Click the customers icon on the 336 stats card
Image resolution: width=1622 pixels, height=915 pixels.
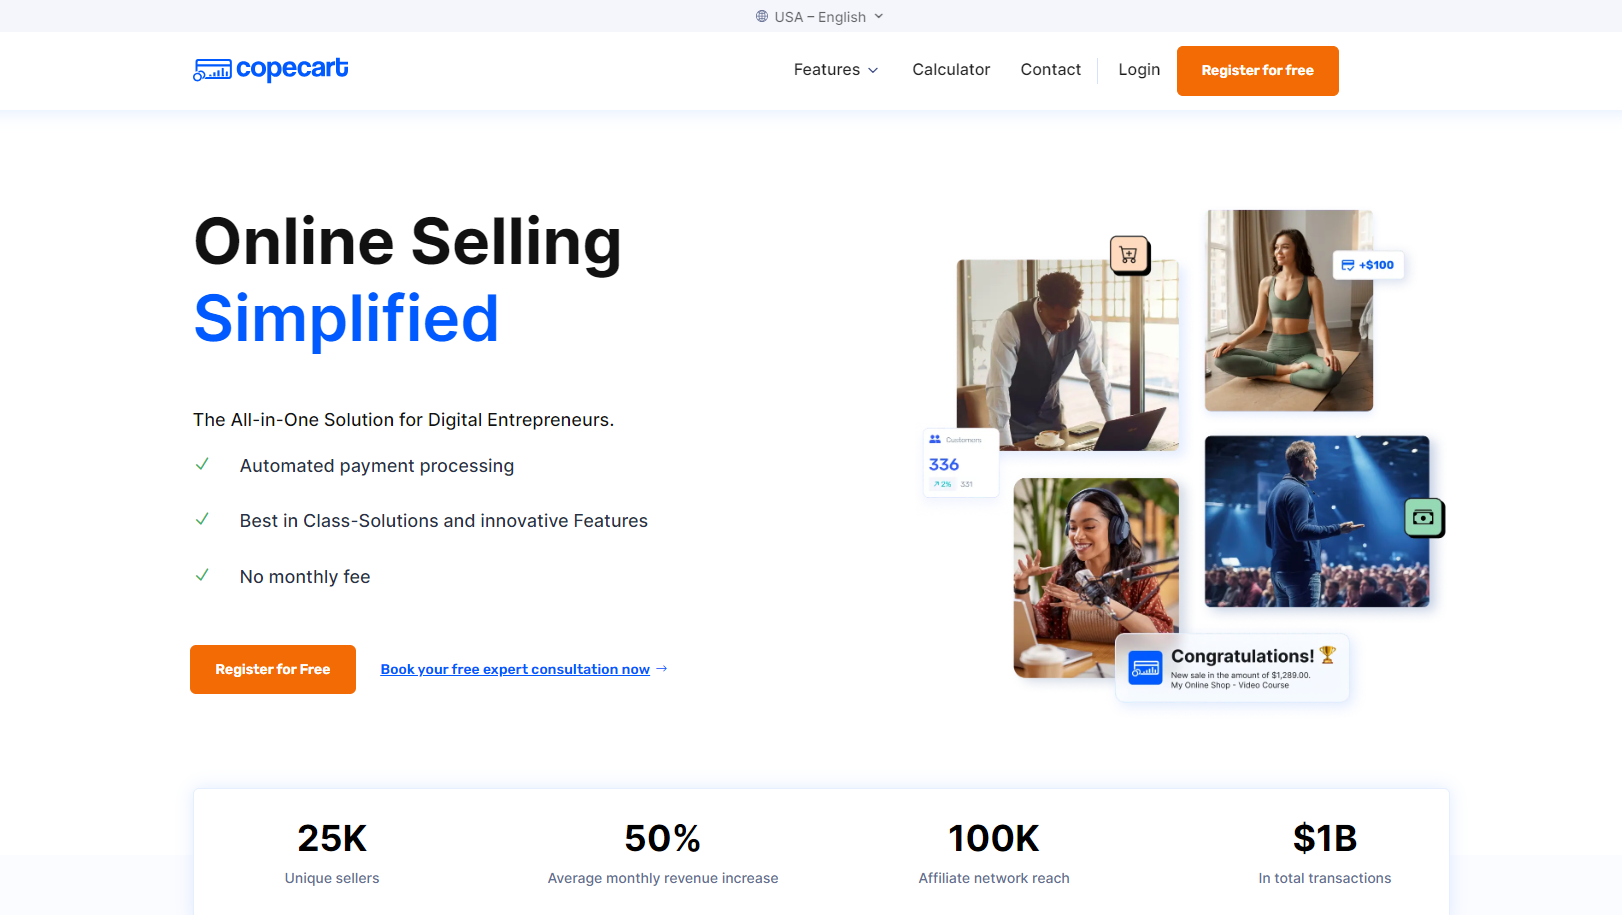[x=935, y=439]
